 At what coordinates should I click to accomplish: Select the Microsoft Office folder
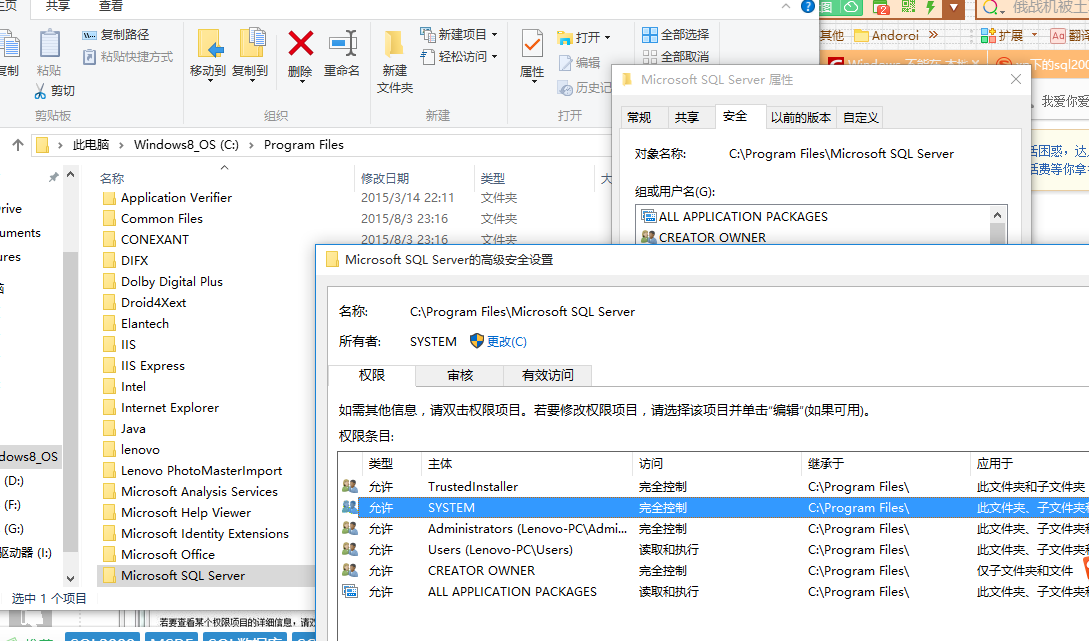(167, 555)
